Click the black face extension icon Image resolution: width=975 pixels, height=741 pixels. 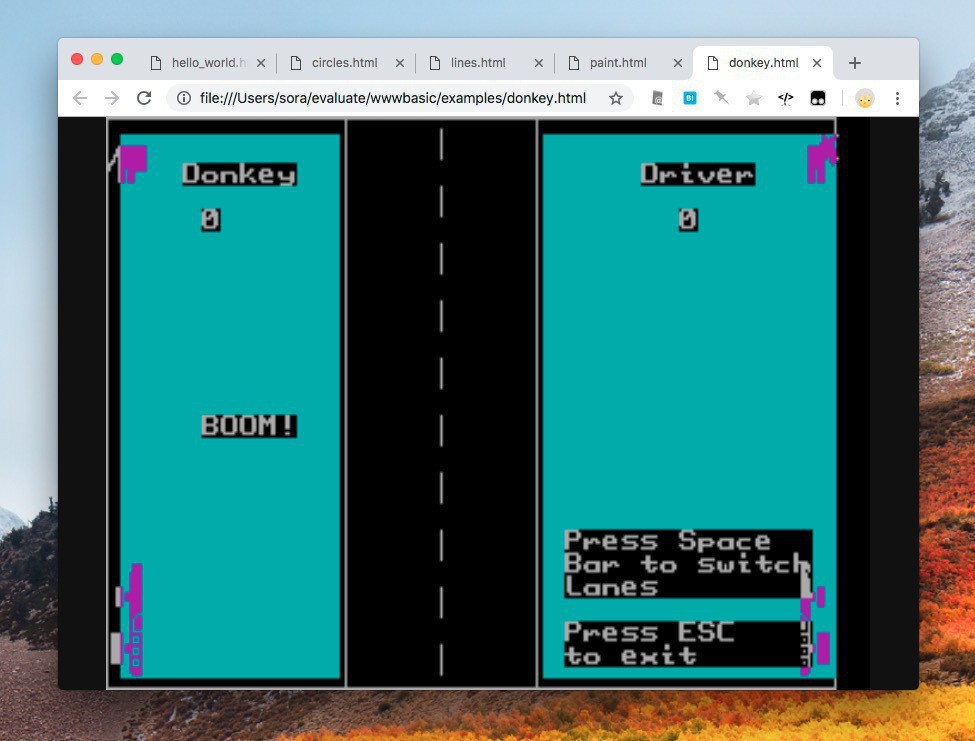tap(818, 98)
